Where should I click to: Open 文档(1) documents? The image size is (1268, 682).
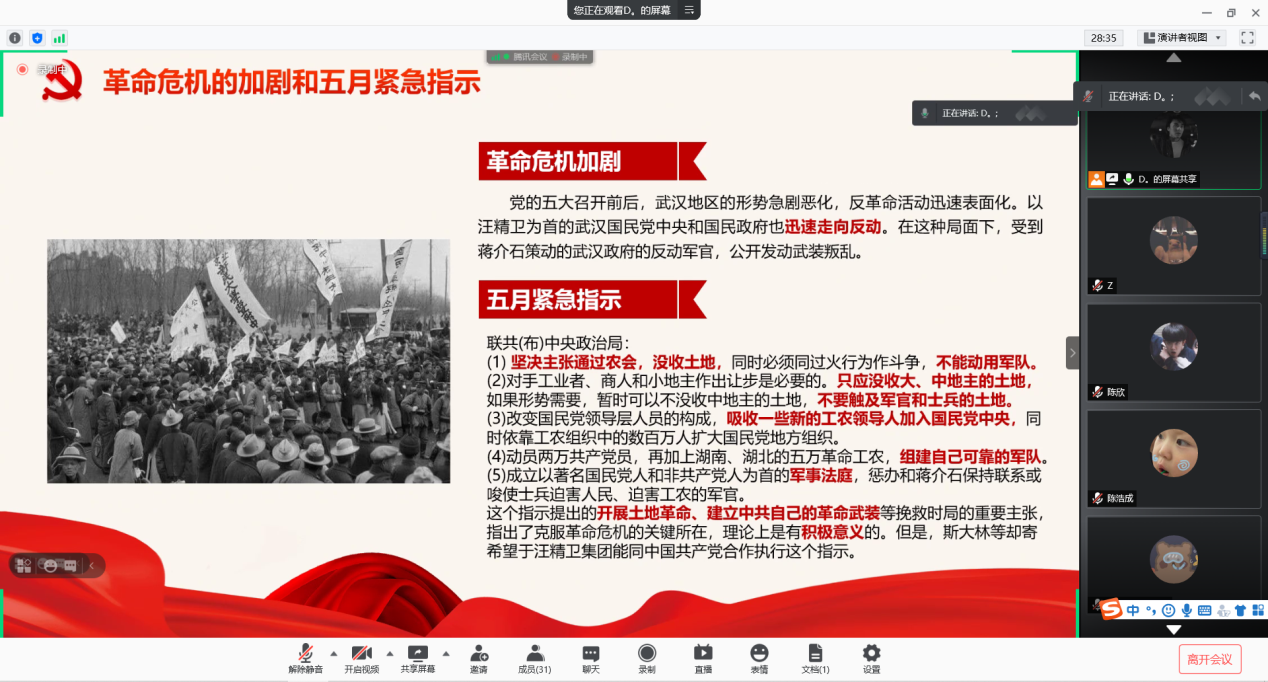point(815,658)
